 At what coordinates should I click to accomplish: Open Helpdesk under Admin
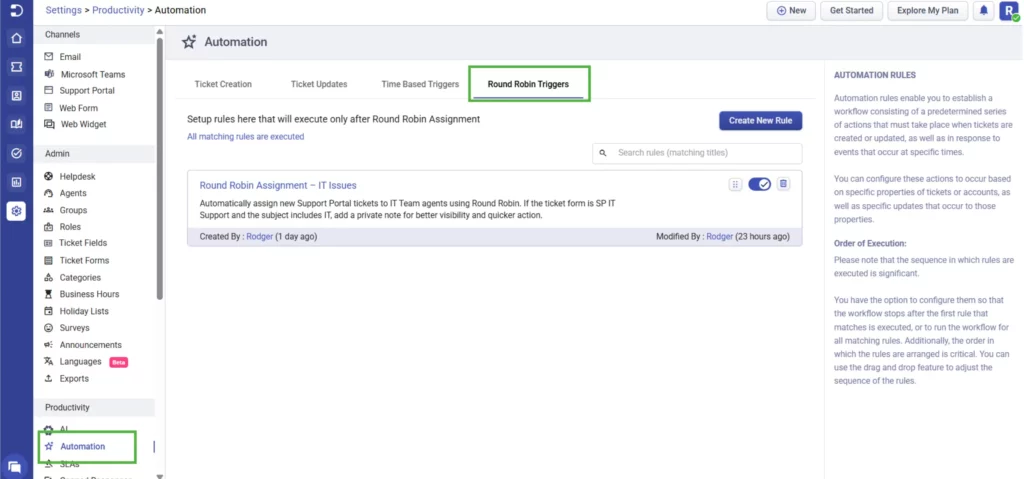[x=78, y=176]
